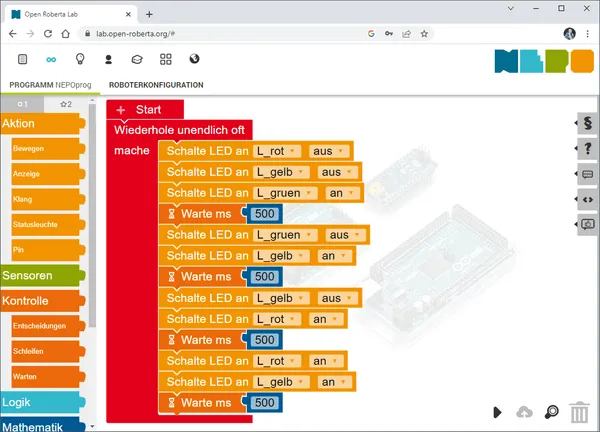Open the question mark help side panel
Viewport: 600px width, 432px height.
(587, 149)
